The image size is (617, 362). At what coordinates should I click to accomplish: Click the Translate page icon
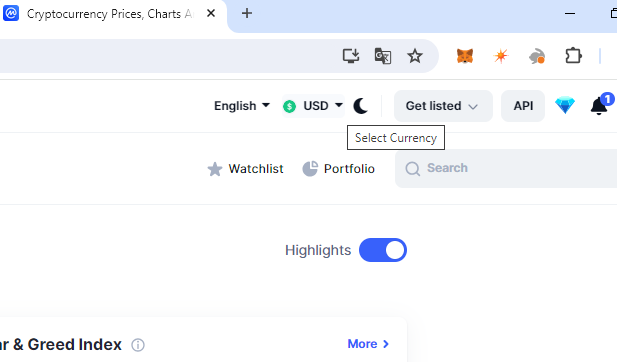pyautogui.click(x=382, y=56)
